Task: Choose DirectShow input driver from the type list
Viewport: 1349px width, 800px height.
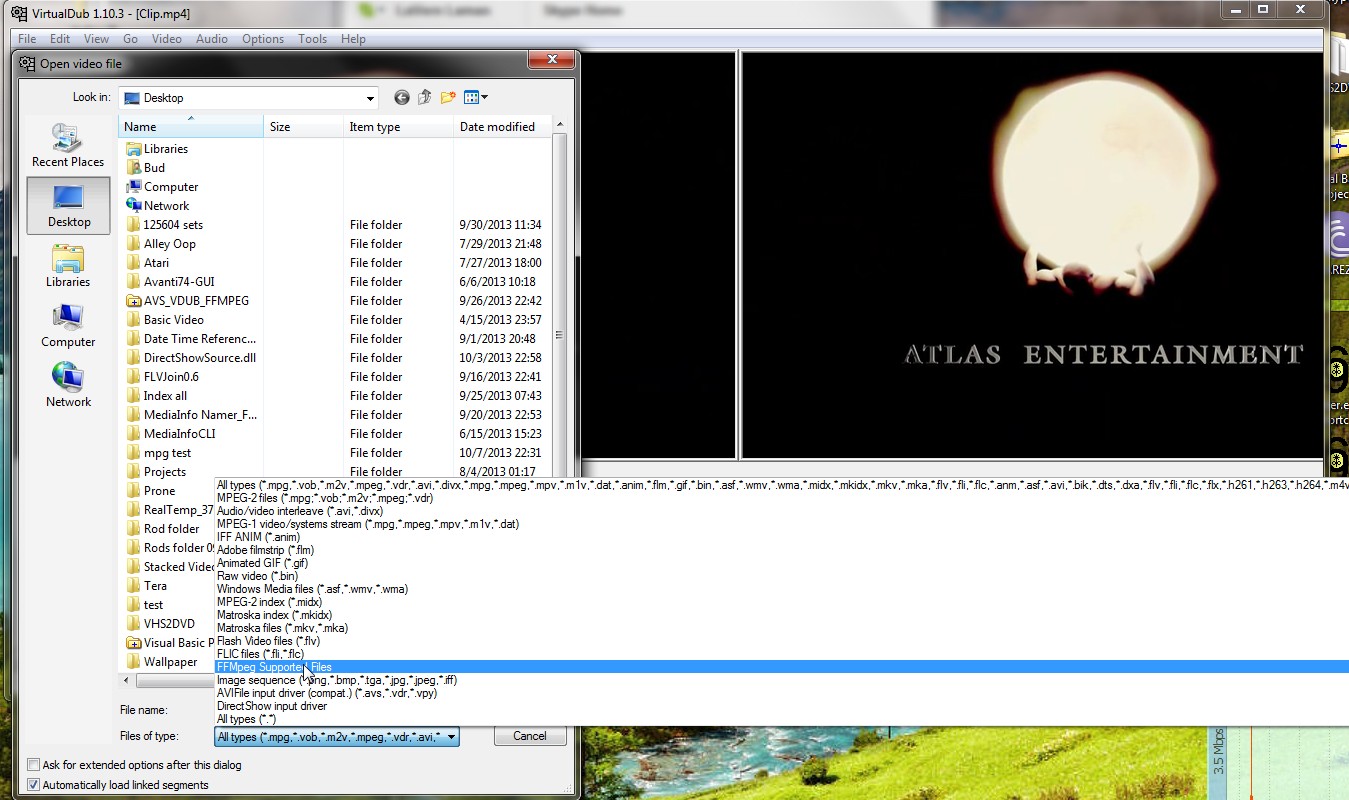Action: [272, 706]
